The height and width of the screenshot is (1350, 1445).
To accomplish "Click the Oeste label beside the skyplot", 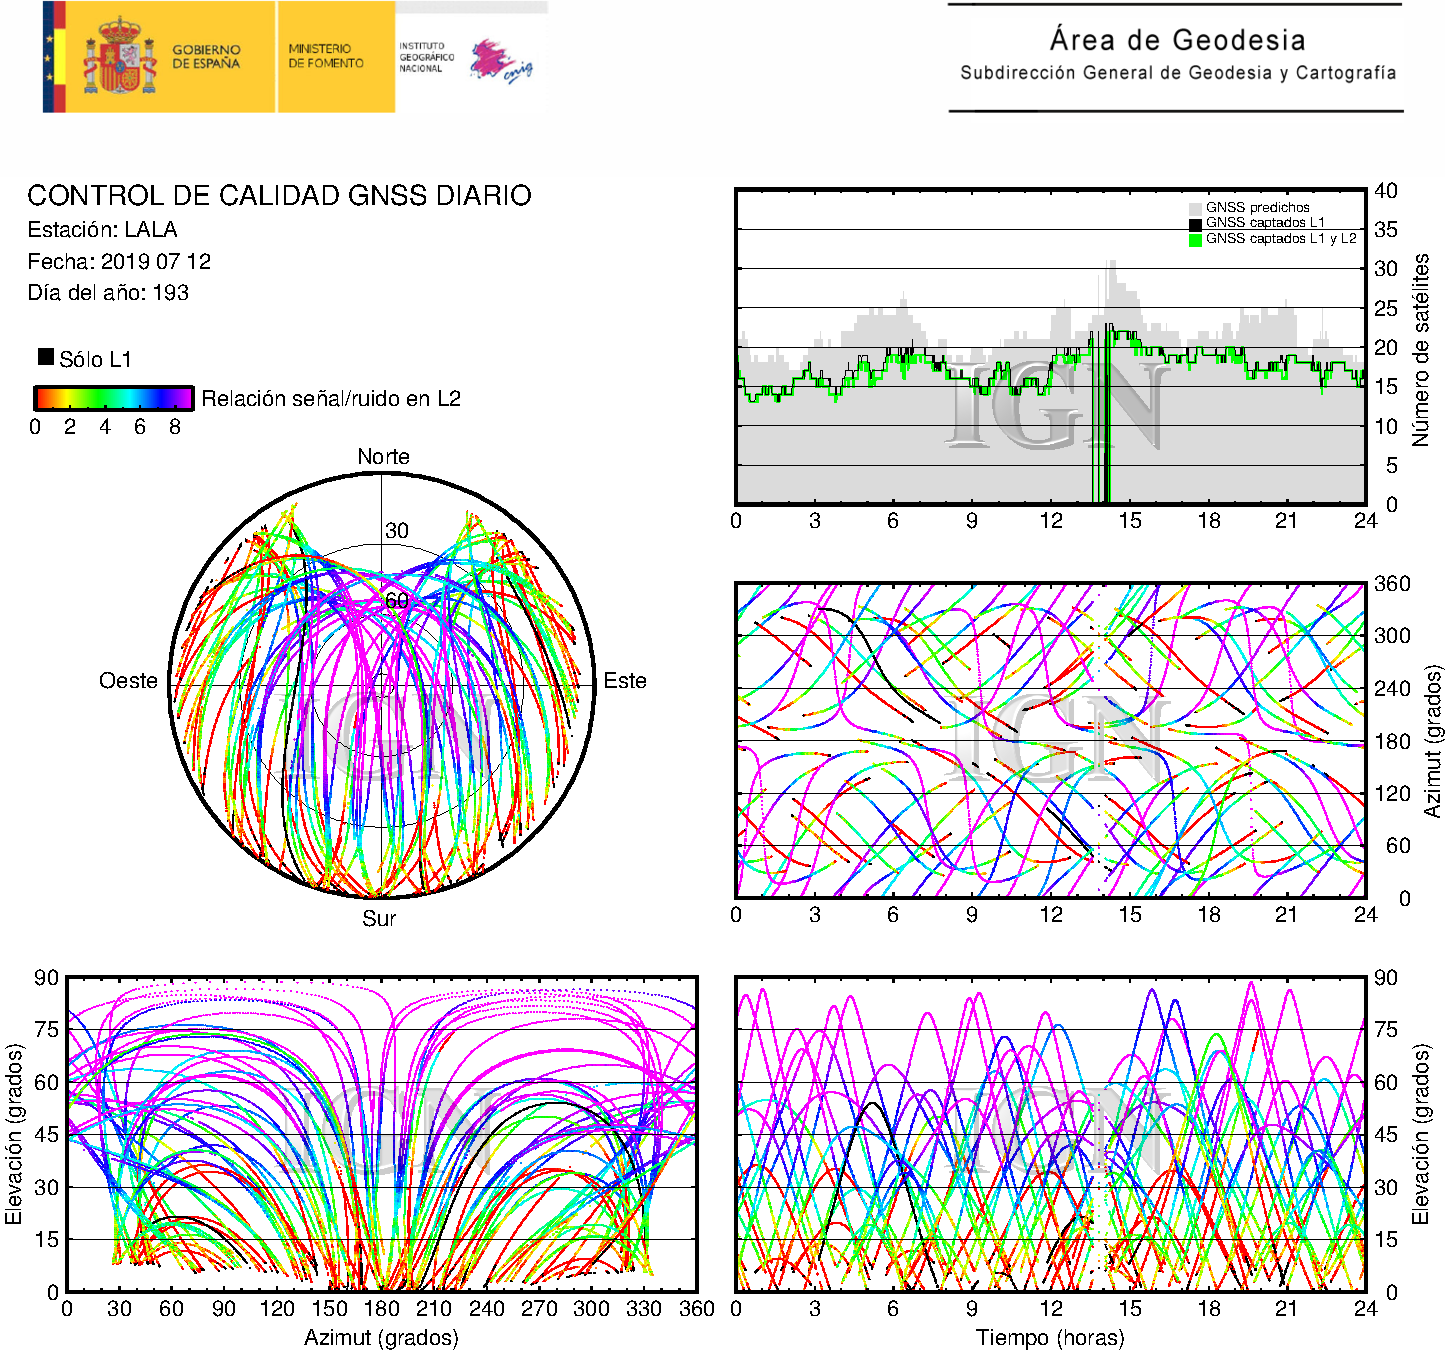I will [128, 681].
